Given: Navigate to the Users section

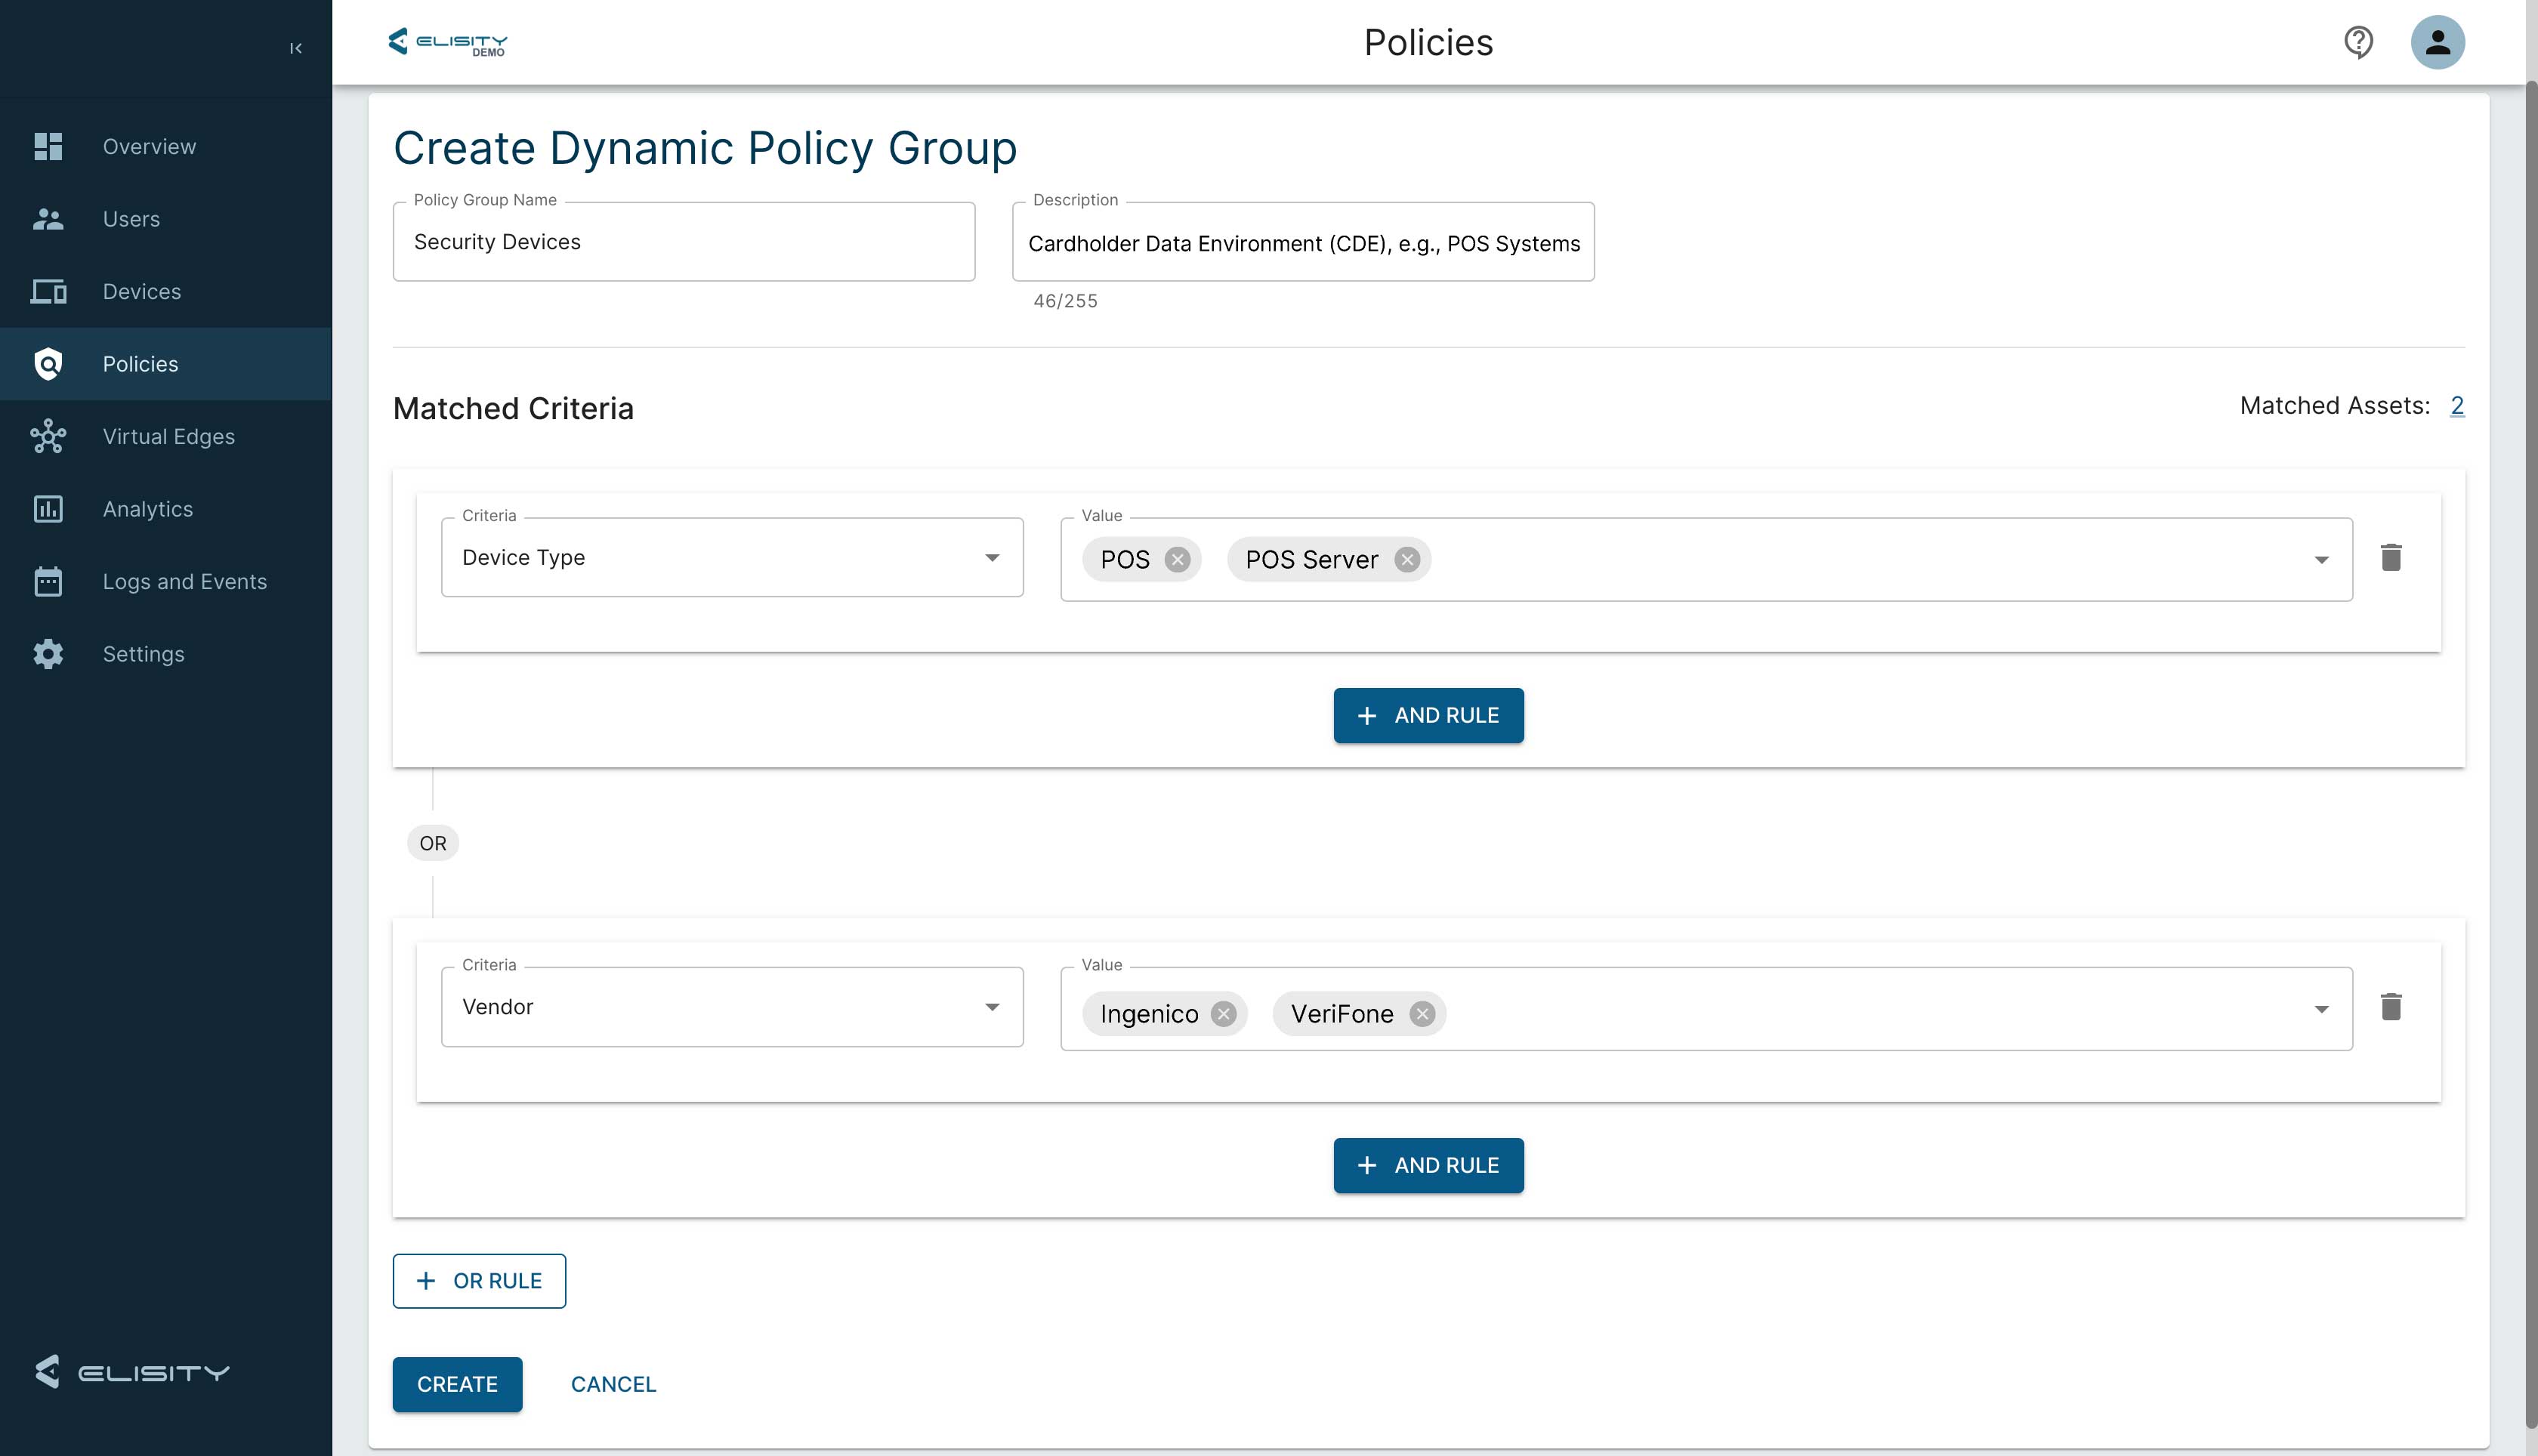Looking at the screenshot, I should pos(131,218).
